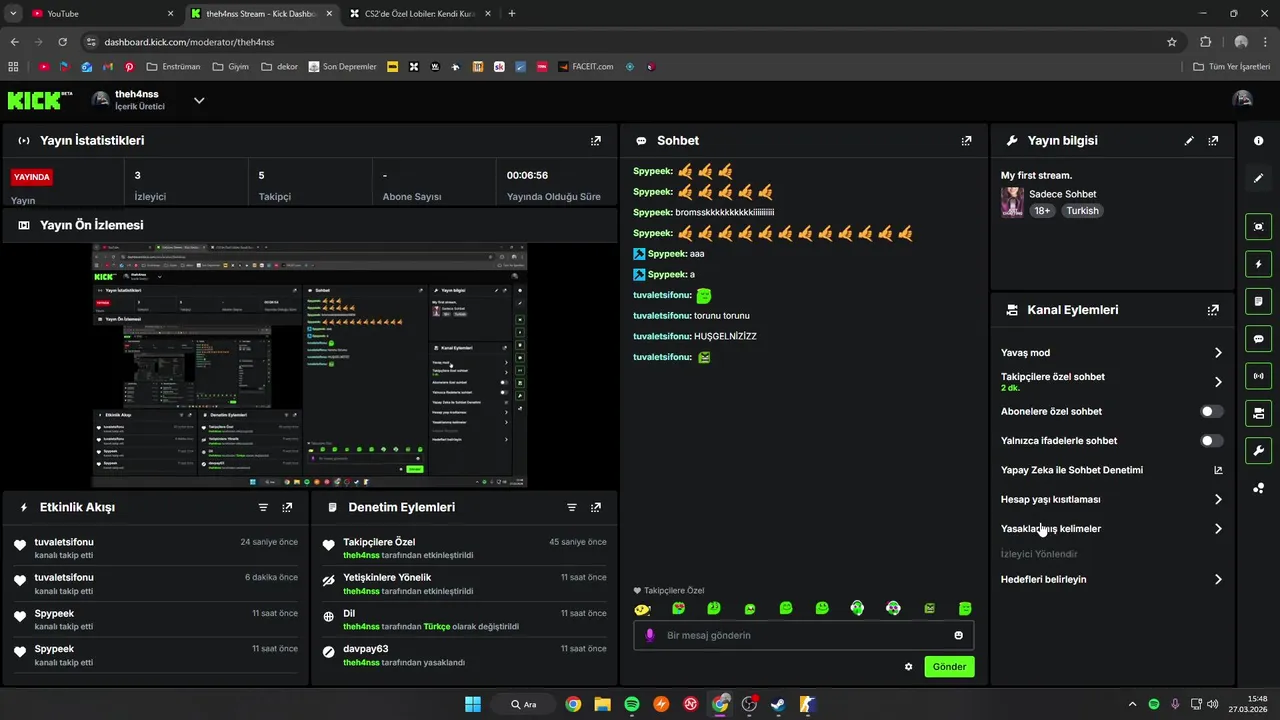Open Spotify from the taskbar
The height and width of the screenshot is (720, 1280).
632,704
